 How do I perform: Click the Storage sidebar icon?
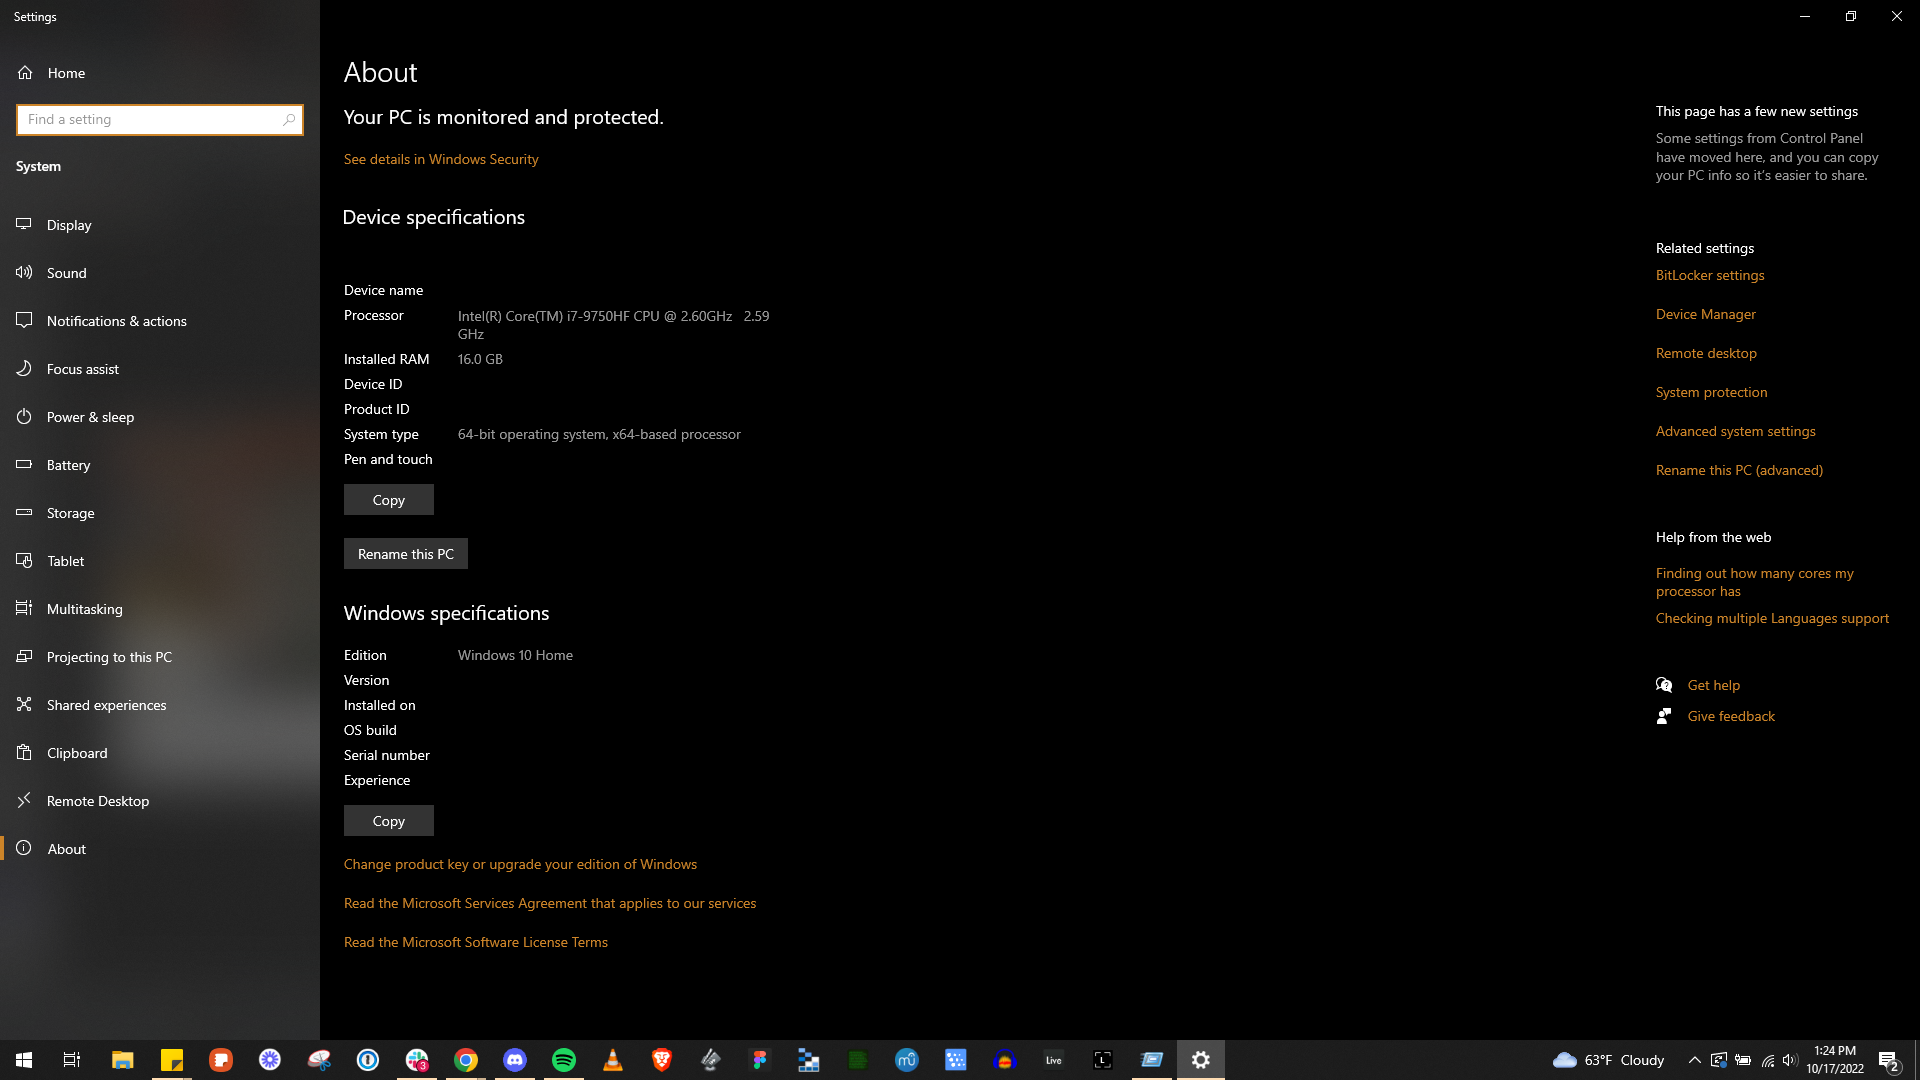[x=24, y=513]
